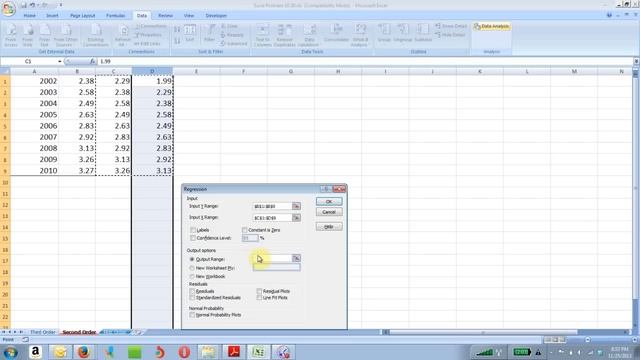Click the Subtotal icon
This screenshot has width=640, height=360.
[x=423, y=33]
